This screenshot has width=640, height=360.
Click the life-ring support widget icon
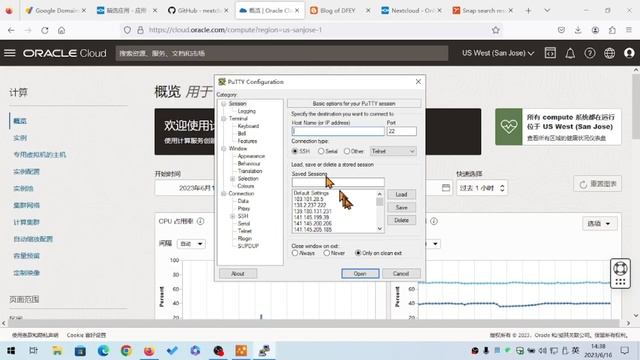pos(620,269)
